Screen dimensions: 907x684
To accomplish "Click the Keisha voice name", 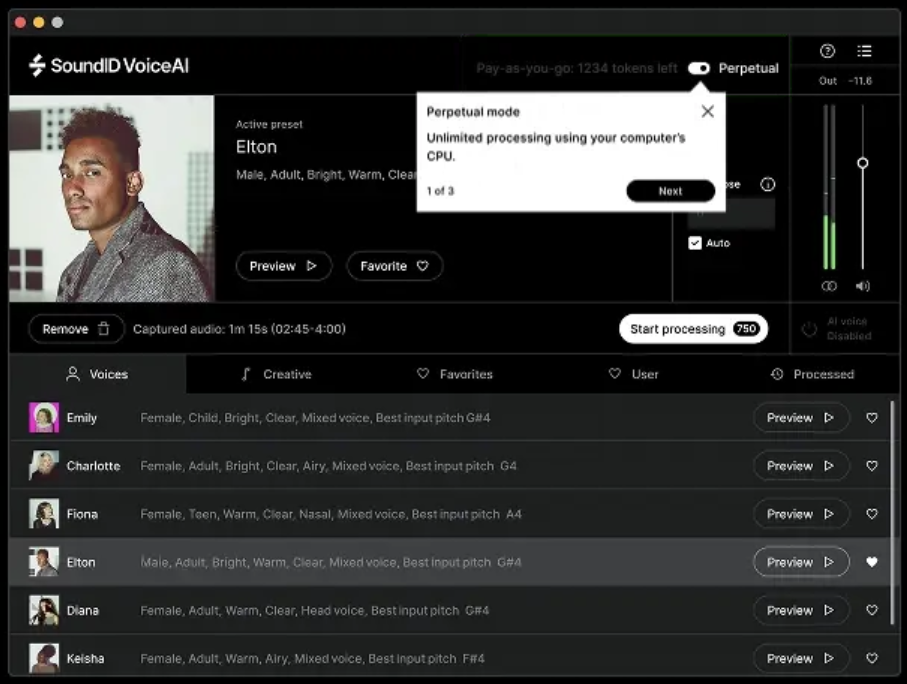I will pyautogui.click(x=85, y=659).
